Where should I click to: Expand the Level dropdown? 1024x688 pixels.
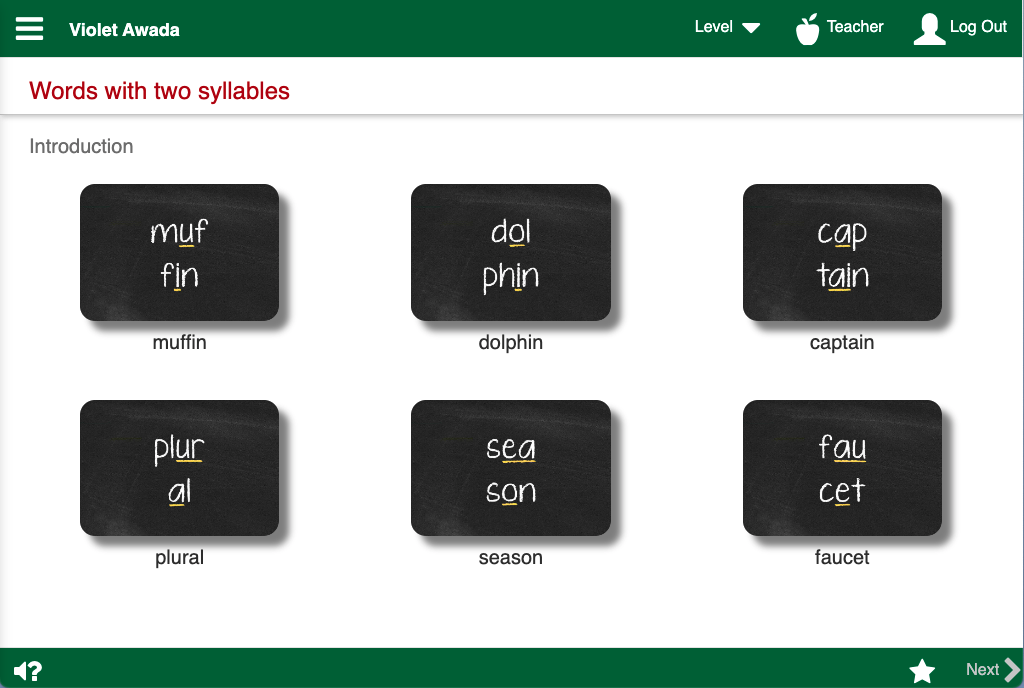tap(727, 27)
